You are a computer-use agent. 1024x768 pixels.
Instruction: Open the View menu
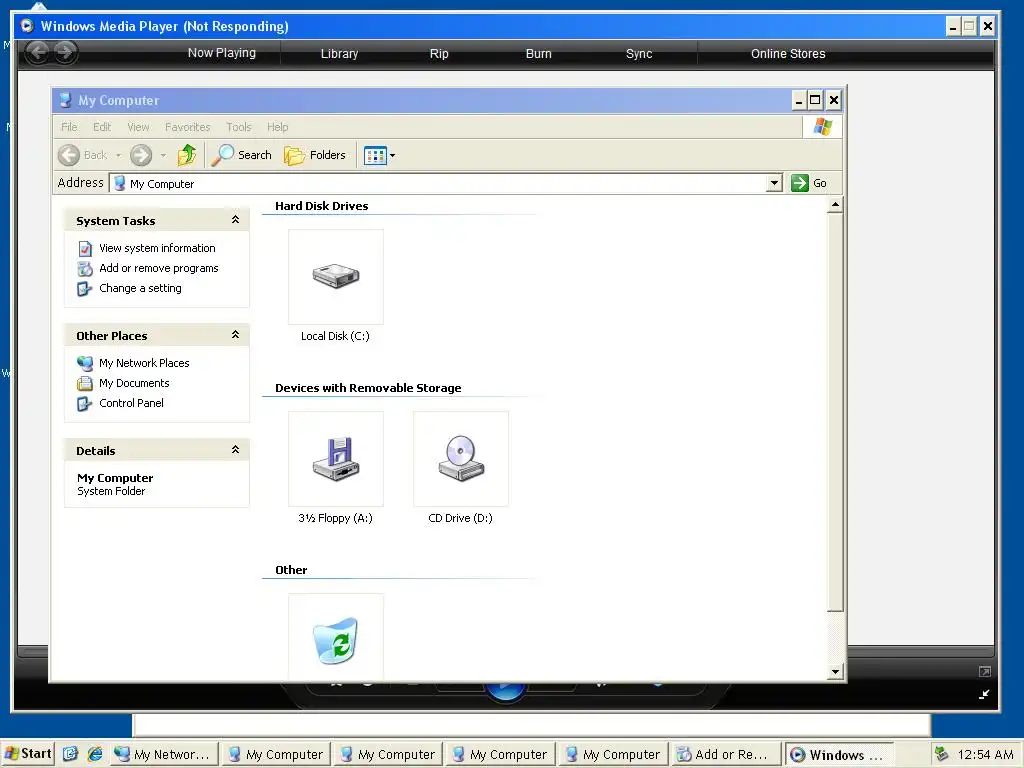coord(138,127)
